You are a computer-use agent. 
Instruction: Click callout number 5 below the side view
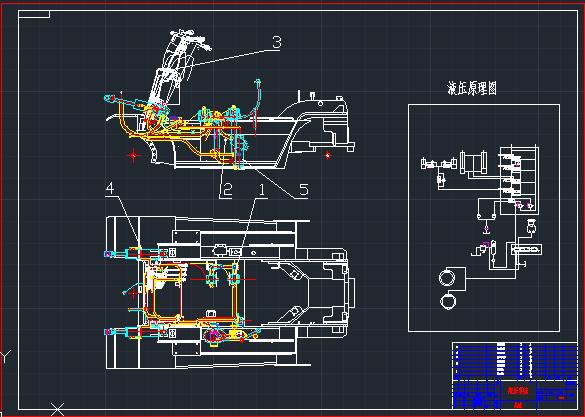[x=304, y=190]
